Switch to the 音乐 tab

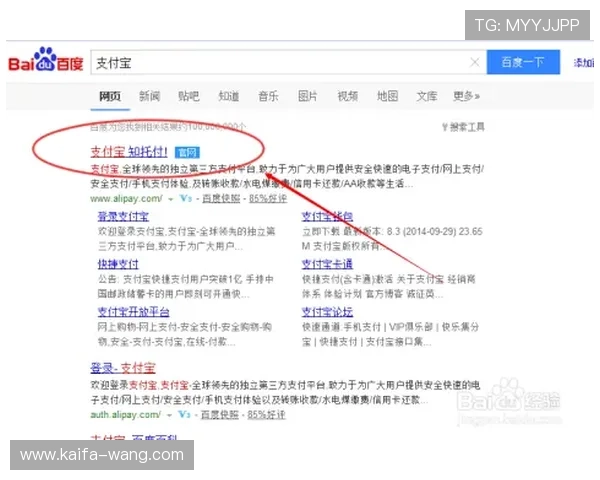(x=268, y=96)
